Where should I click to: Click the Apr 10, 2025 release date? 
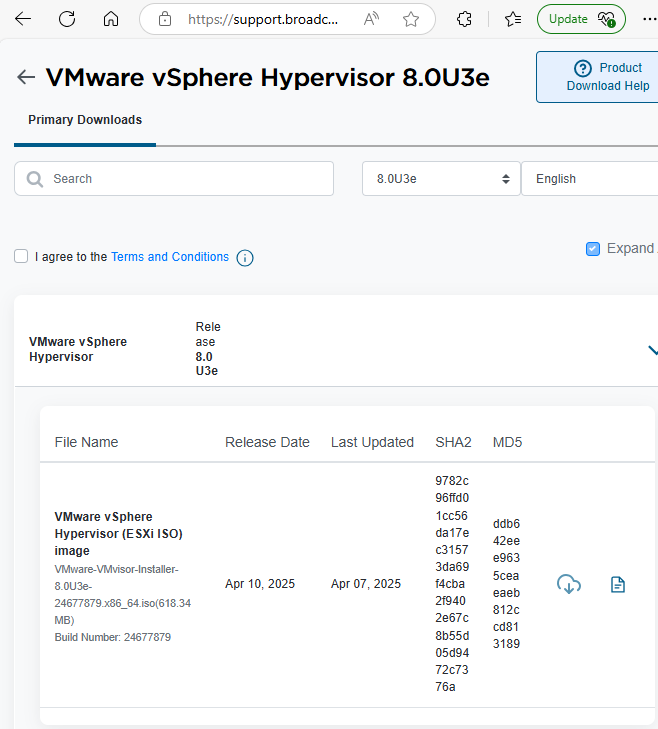point(260,584)
